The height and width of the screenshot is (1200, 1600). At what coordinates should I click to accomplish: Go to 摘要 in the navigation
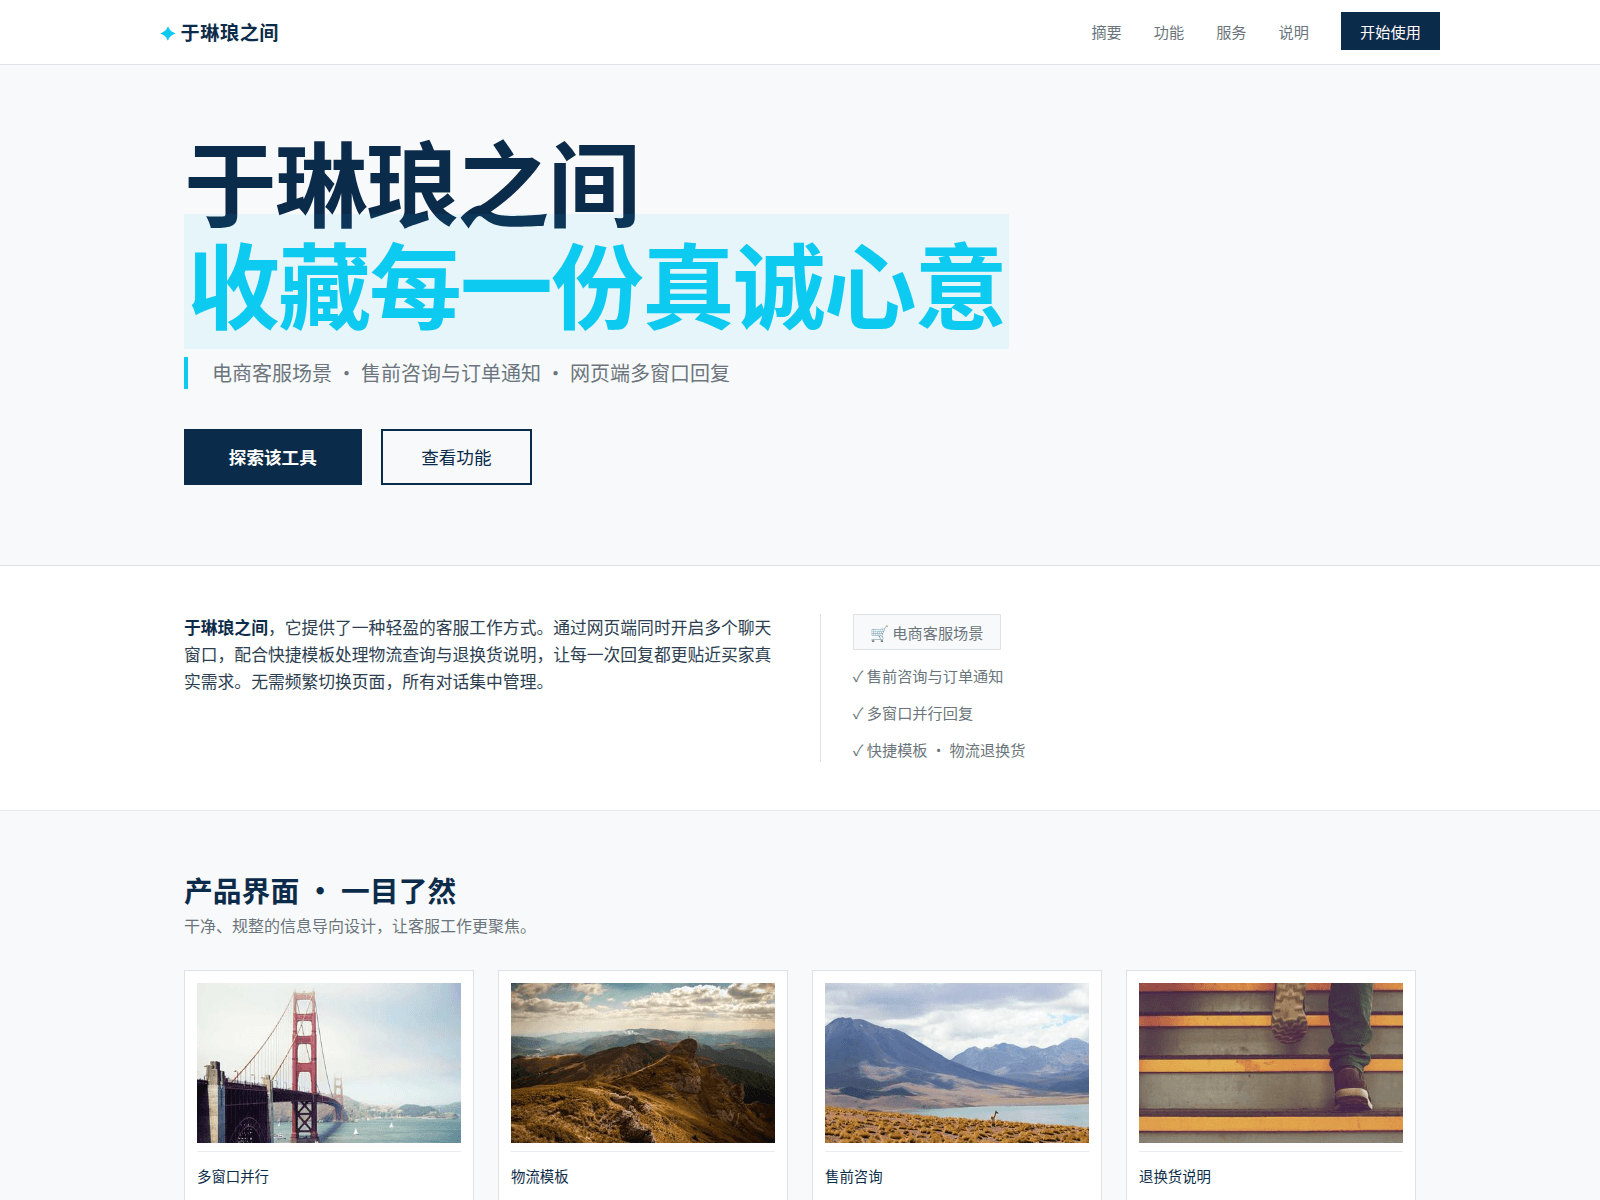pos(1106,33)
